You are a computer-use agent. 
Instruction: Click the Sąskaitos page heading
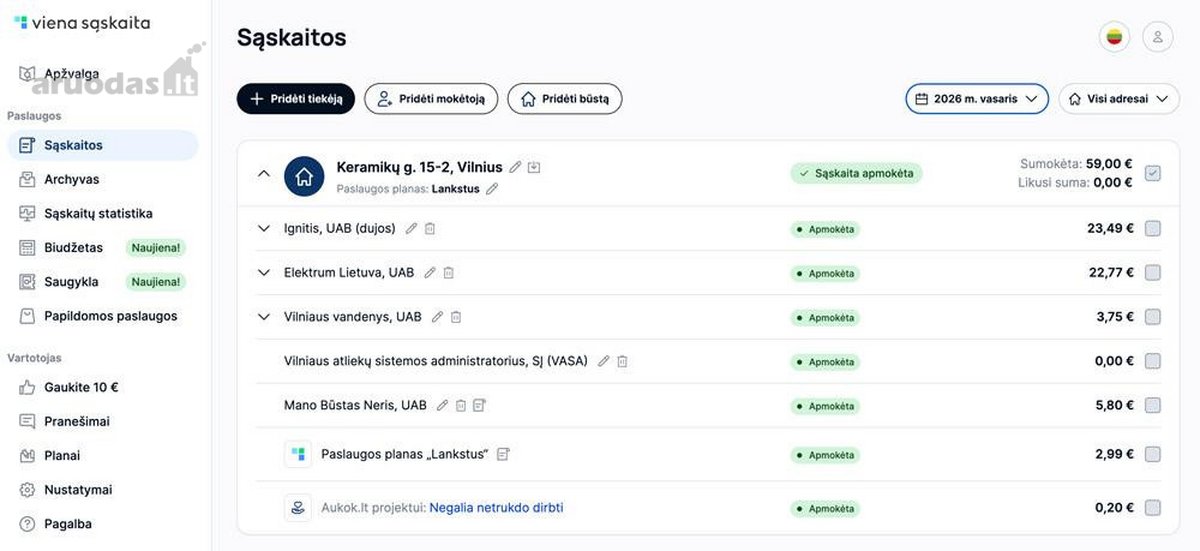pyautogui.click(x=292, y=38)
